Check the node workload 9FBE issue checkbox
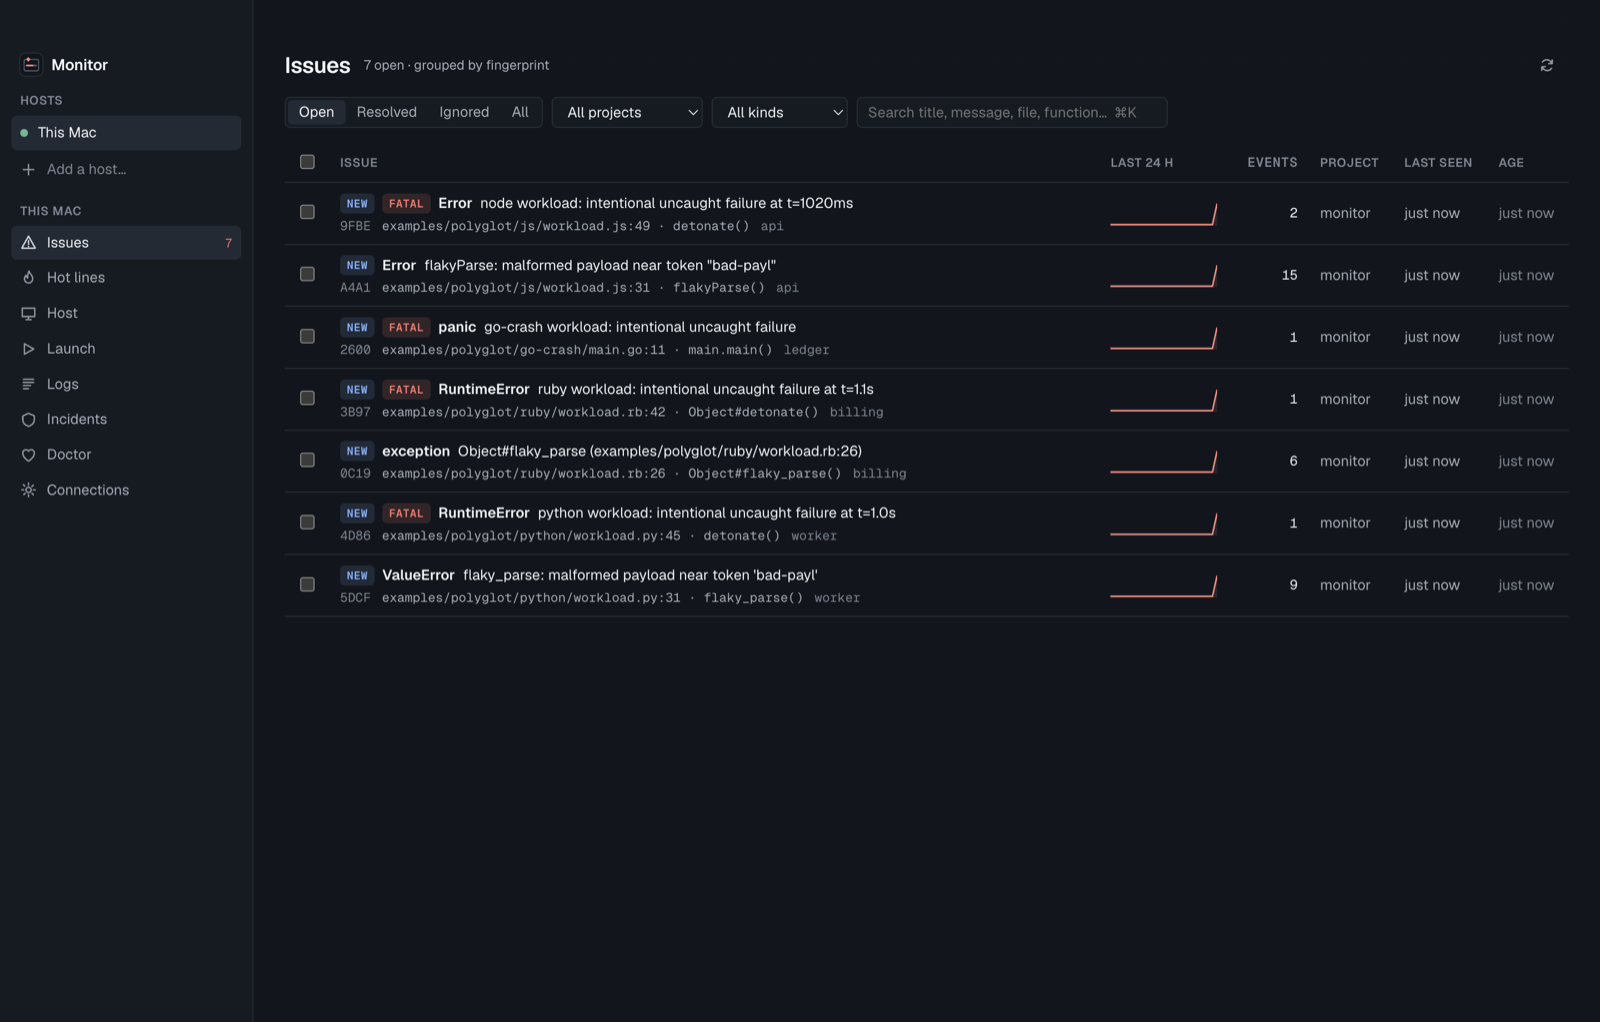1600x1022 pixels. pos(307,212)
